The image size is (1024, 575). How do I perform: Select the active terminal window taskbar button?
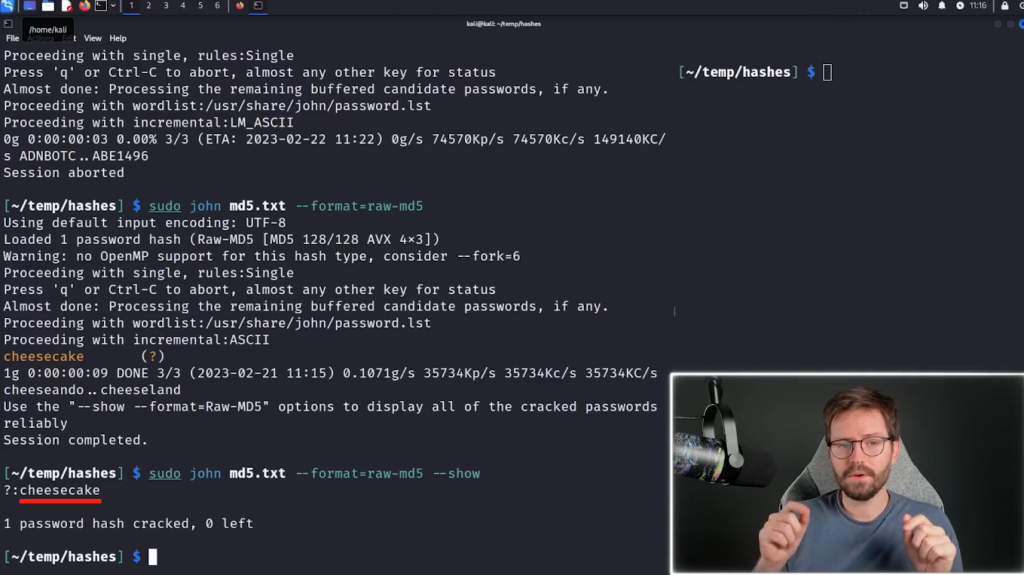click(x=258, y=6)
